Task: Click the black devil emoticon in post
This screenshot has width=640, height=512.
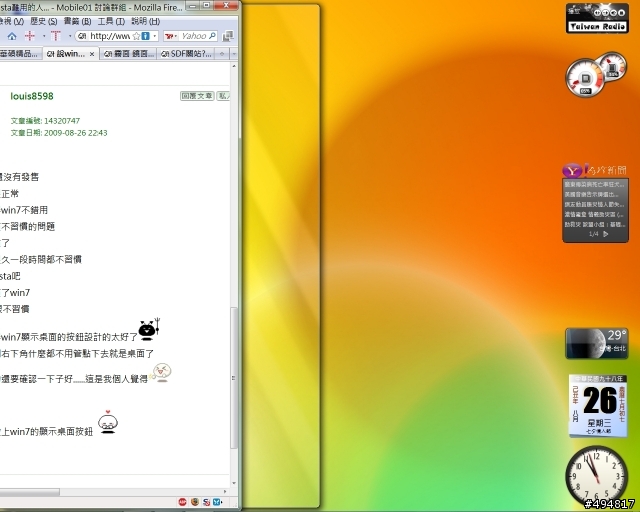Action: (149, 329)
